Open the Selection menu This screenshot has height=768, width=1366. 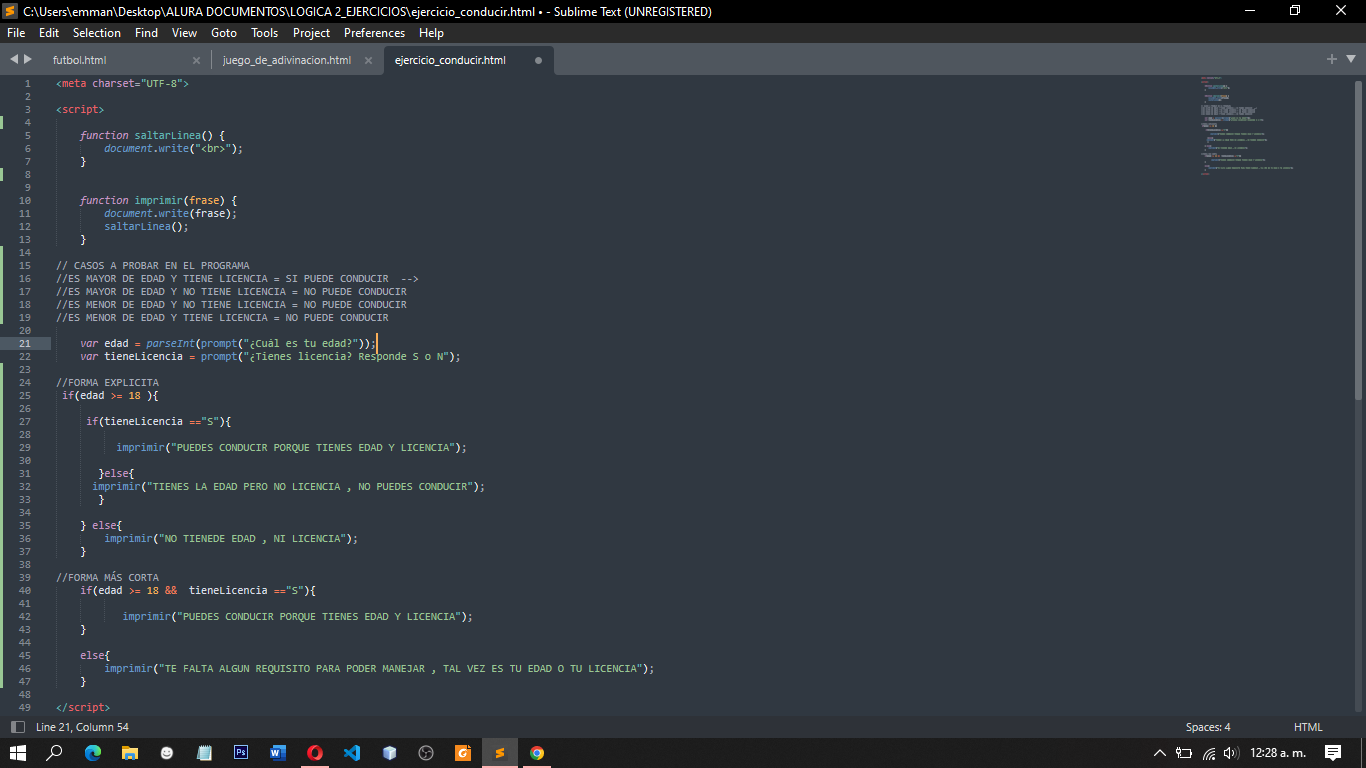coord(97,33)
